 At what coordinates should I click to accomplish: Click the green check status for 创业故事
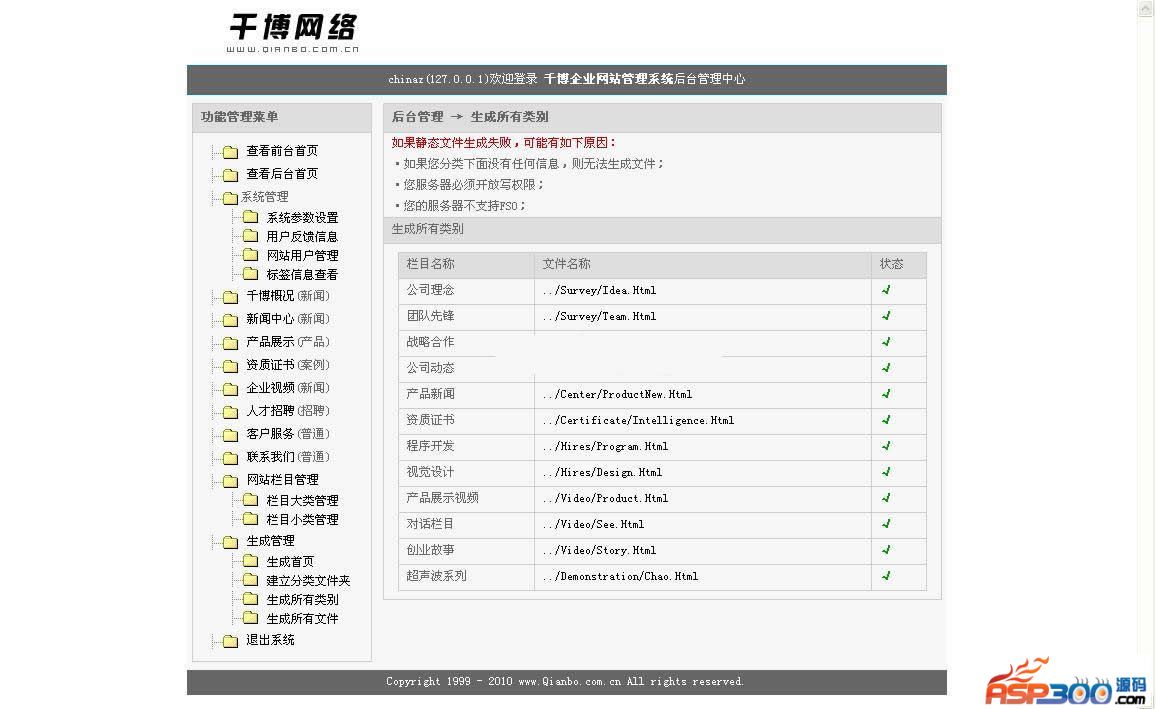point(886,550)
